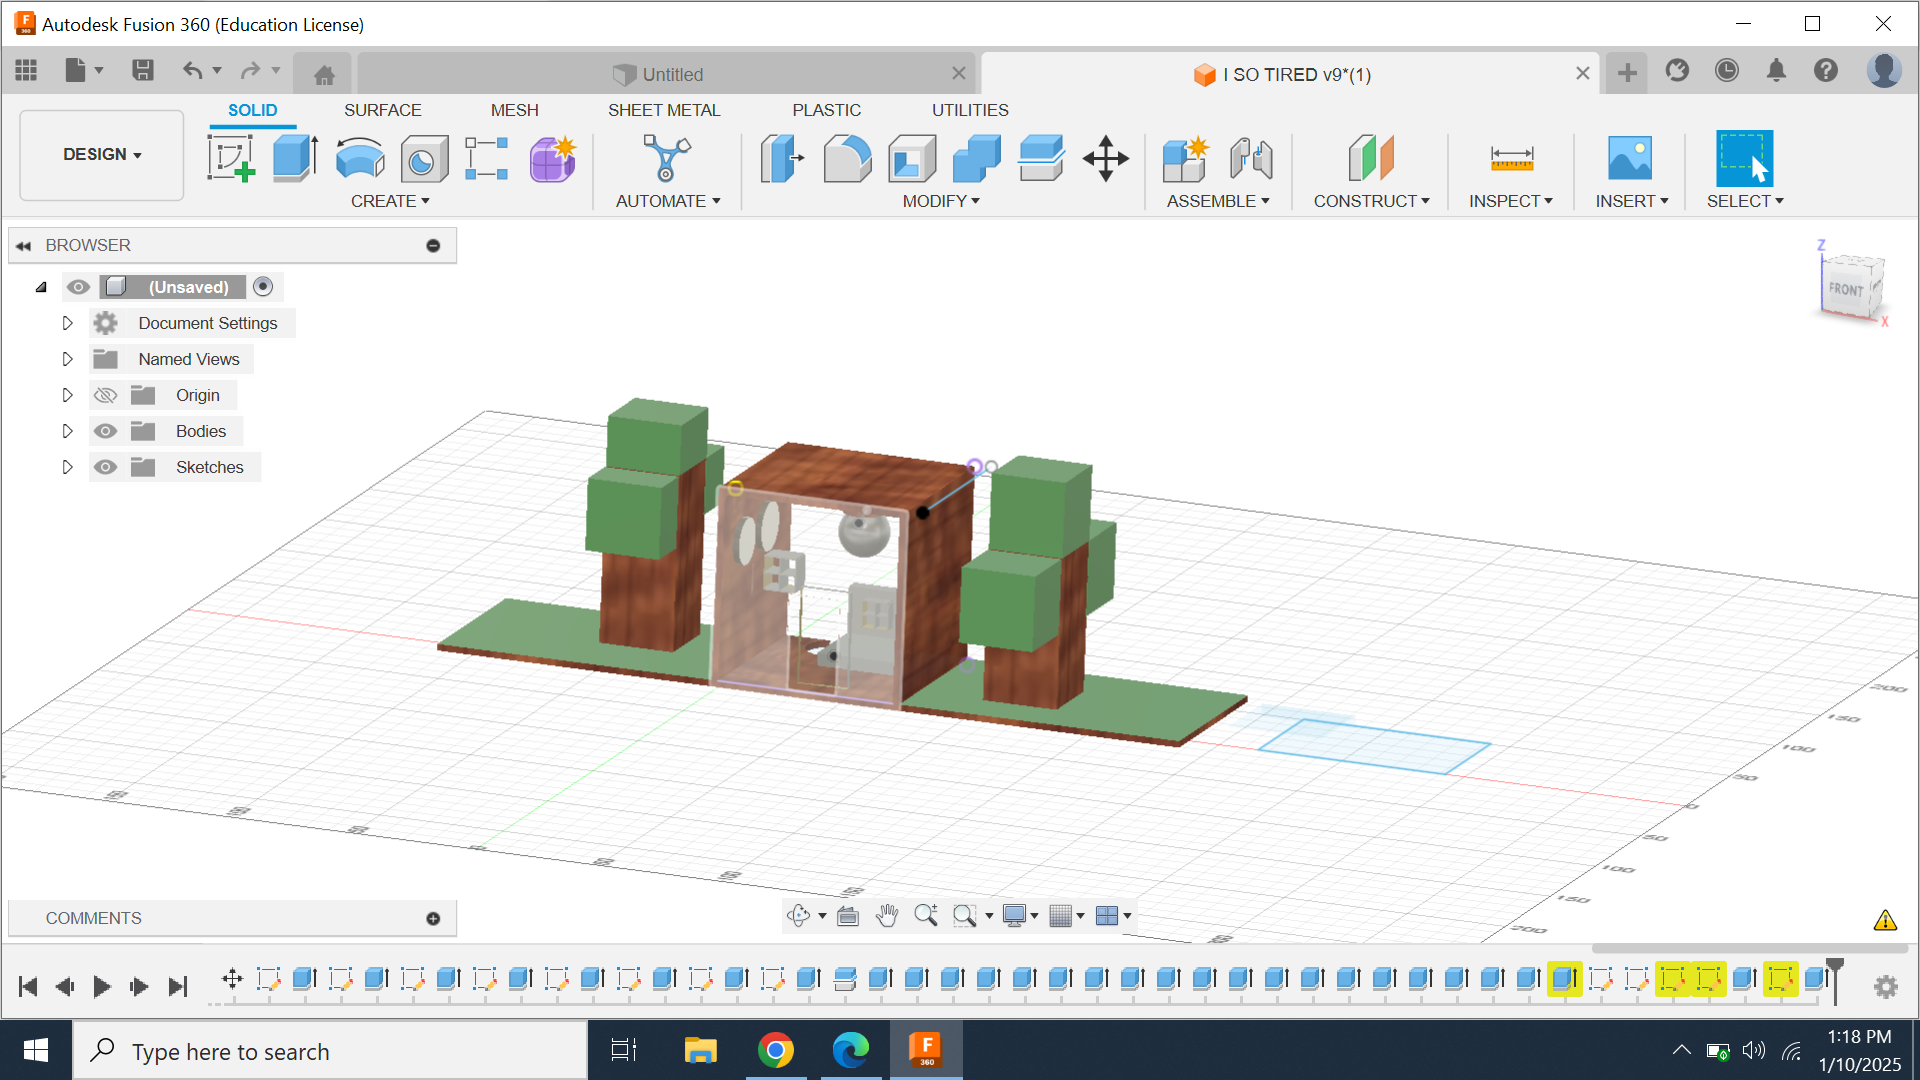Click the Save icon
Screen dimensions: 1920x1080
(x=143, y=71)
